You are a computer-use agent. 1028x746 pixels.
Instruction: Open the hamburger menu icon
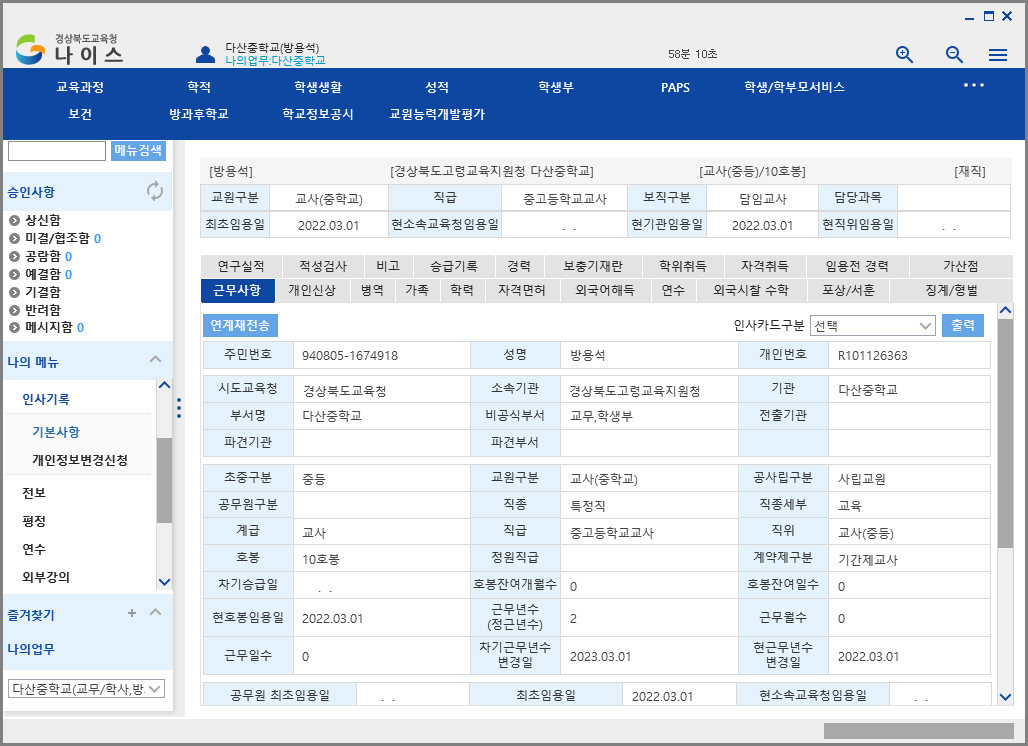click(x=998, y=55)
